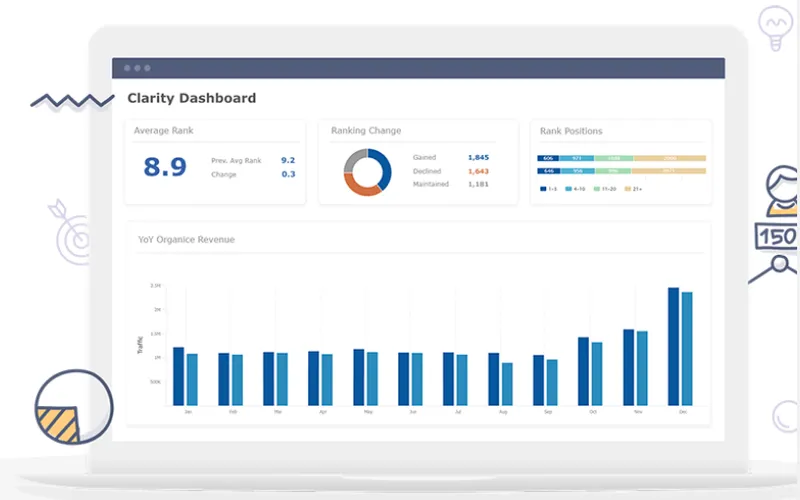Click the dark blue December bar

pos(673,346)
